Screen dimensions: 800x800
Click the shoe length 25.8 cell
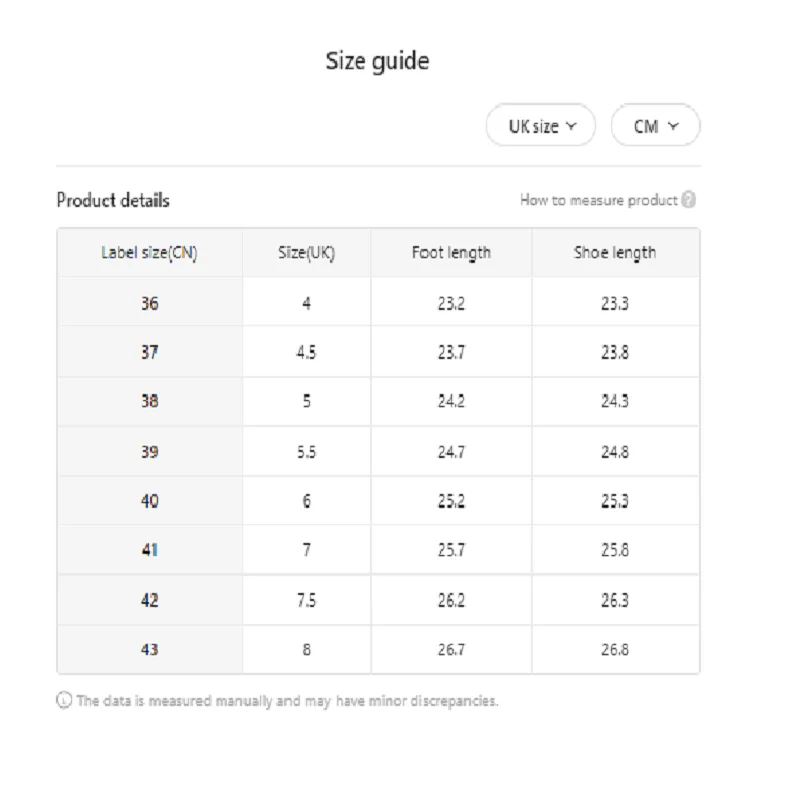[x=615, y=550]
